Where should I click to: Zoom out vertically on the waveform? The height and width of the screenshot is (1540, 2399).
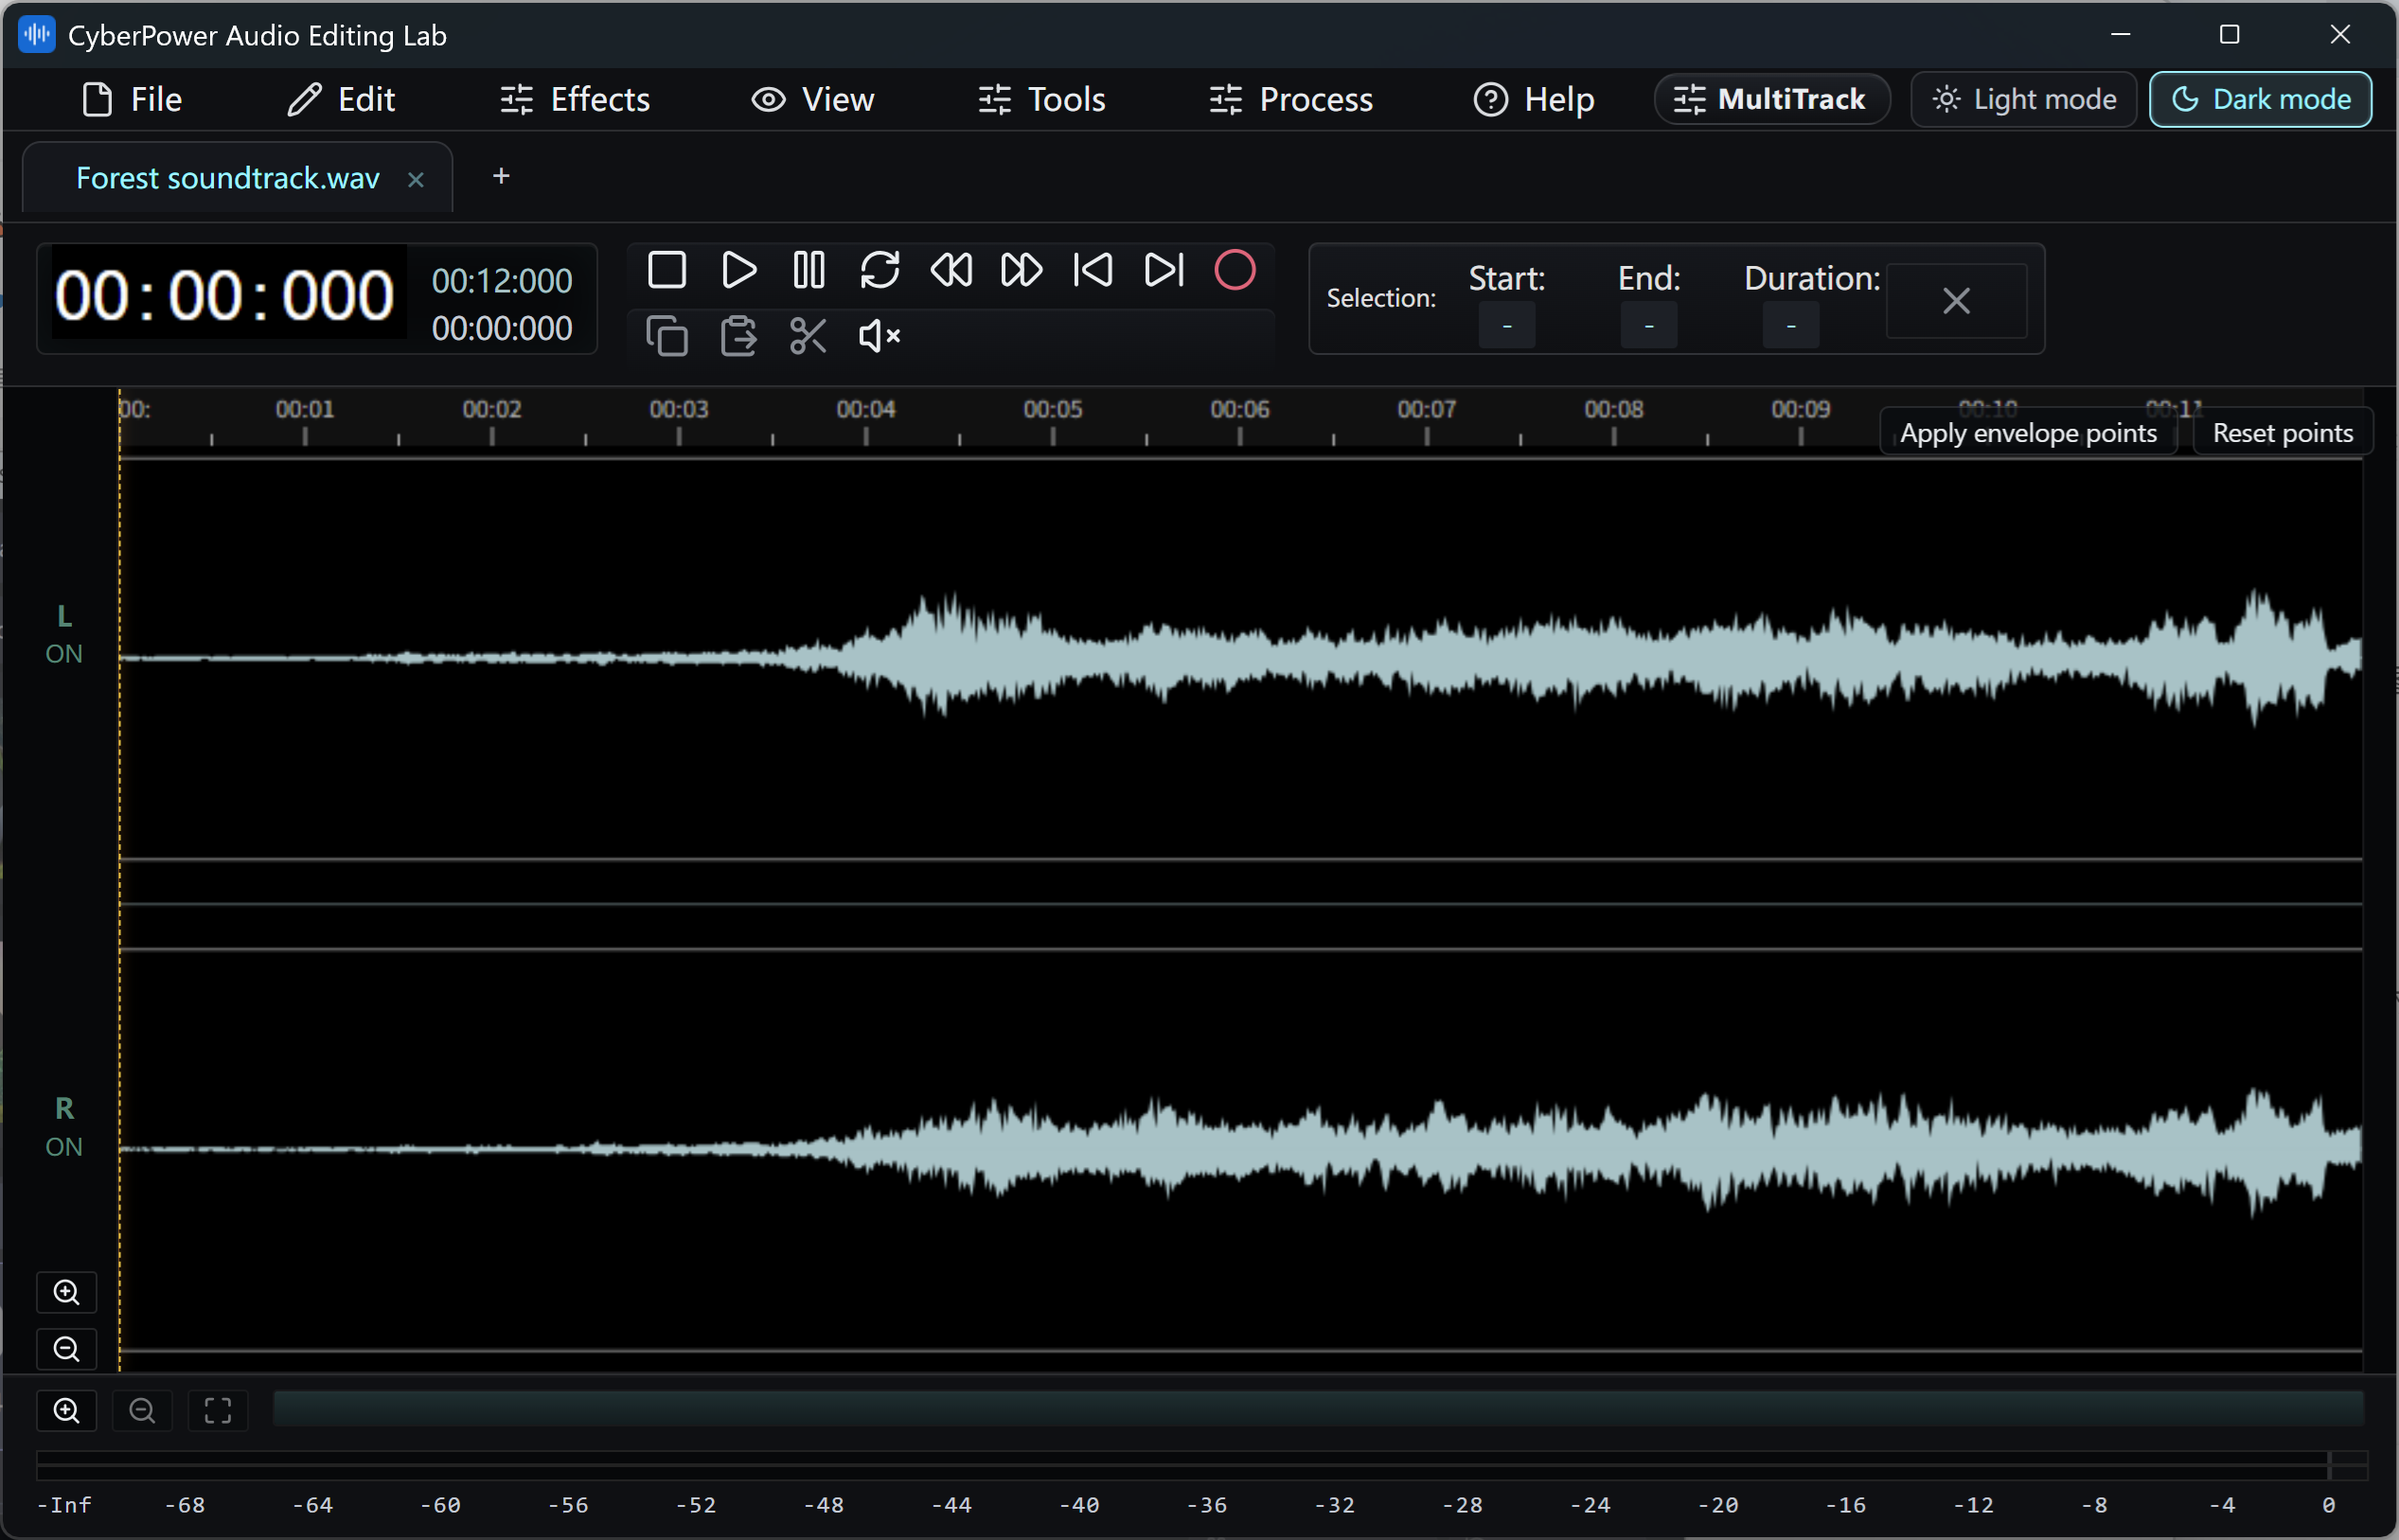click(x=67, y=1349)
